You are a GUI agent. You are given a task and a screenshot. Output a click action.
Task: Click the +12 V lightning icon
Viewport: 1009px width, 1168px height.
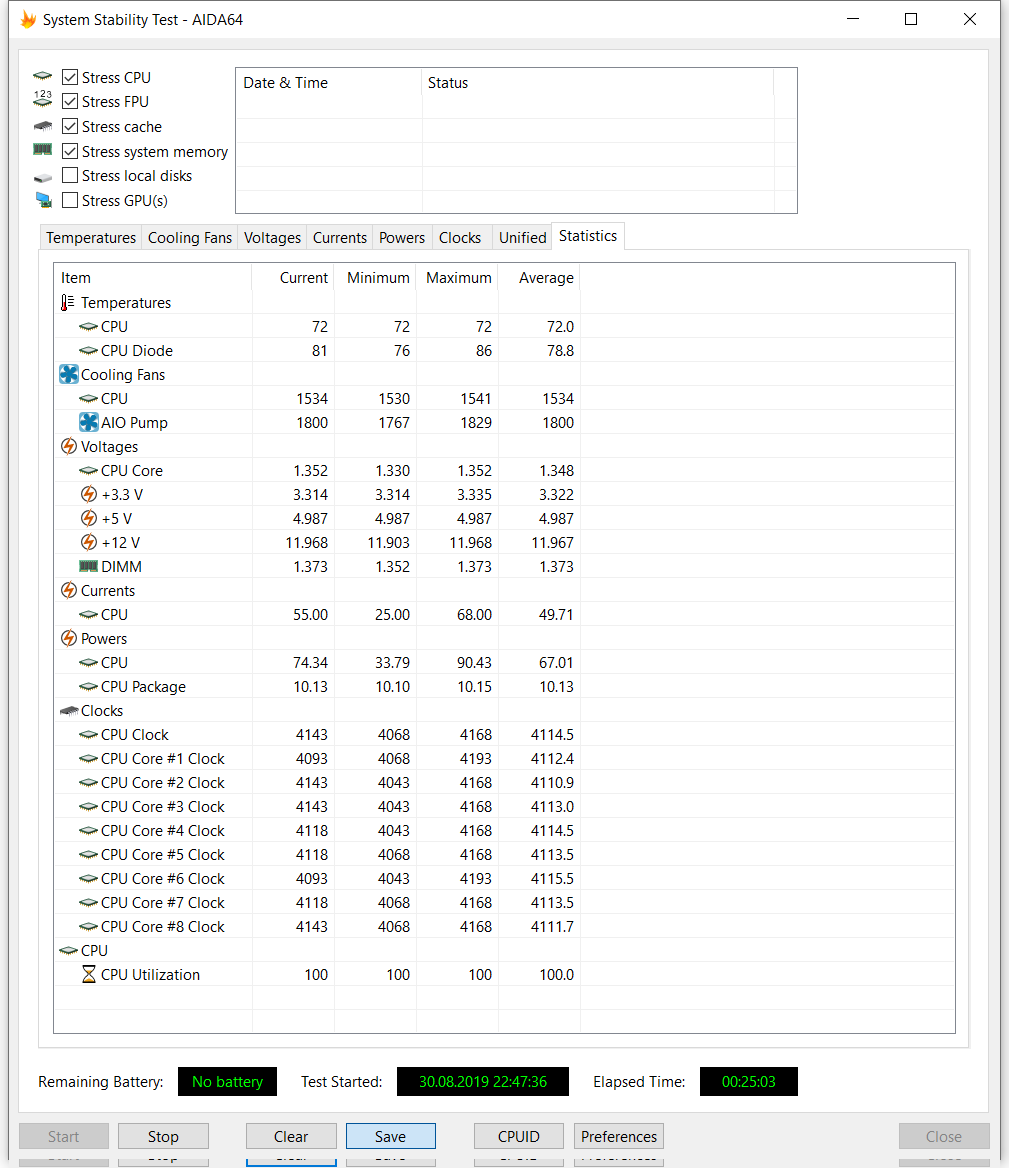coord(89,542)
